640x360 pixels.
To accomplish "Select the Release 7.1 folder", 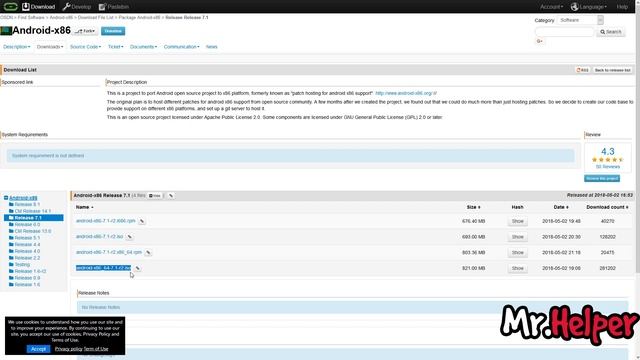I will click(x=34, y=218).
